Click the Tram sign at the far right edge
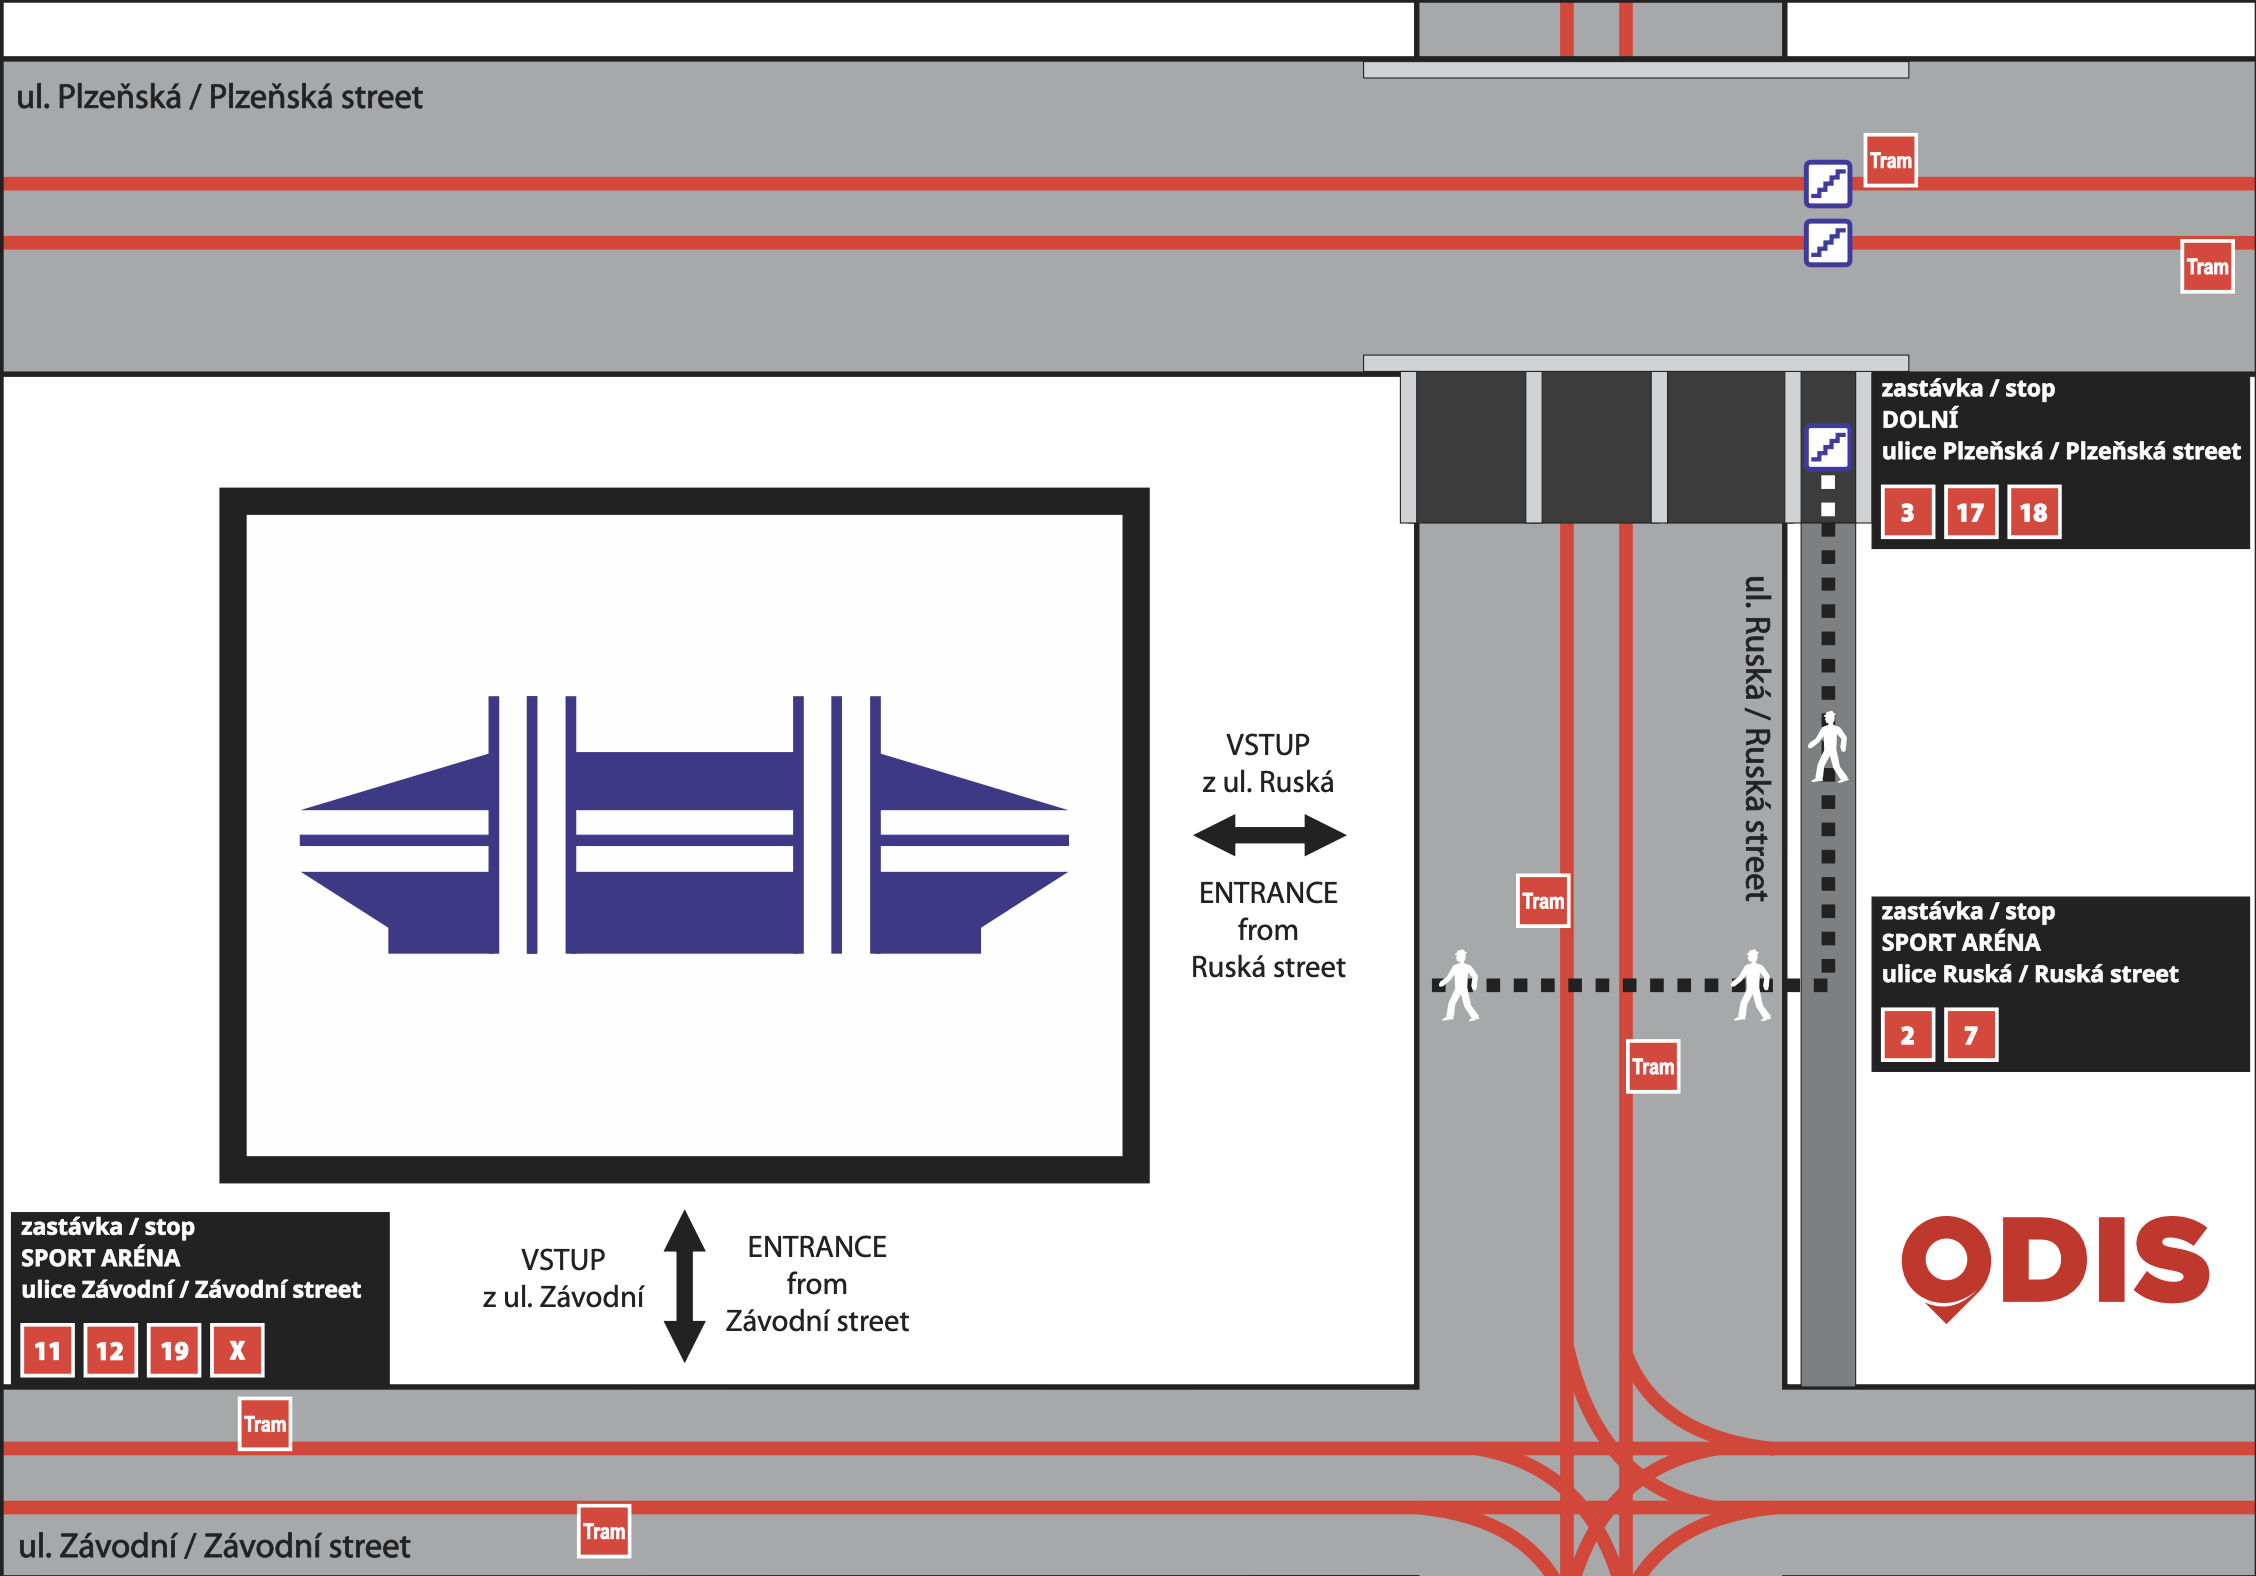Screen dimensions: 2256x1576 click(2206, 267)
